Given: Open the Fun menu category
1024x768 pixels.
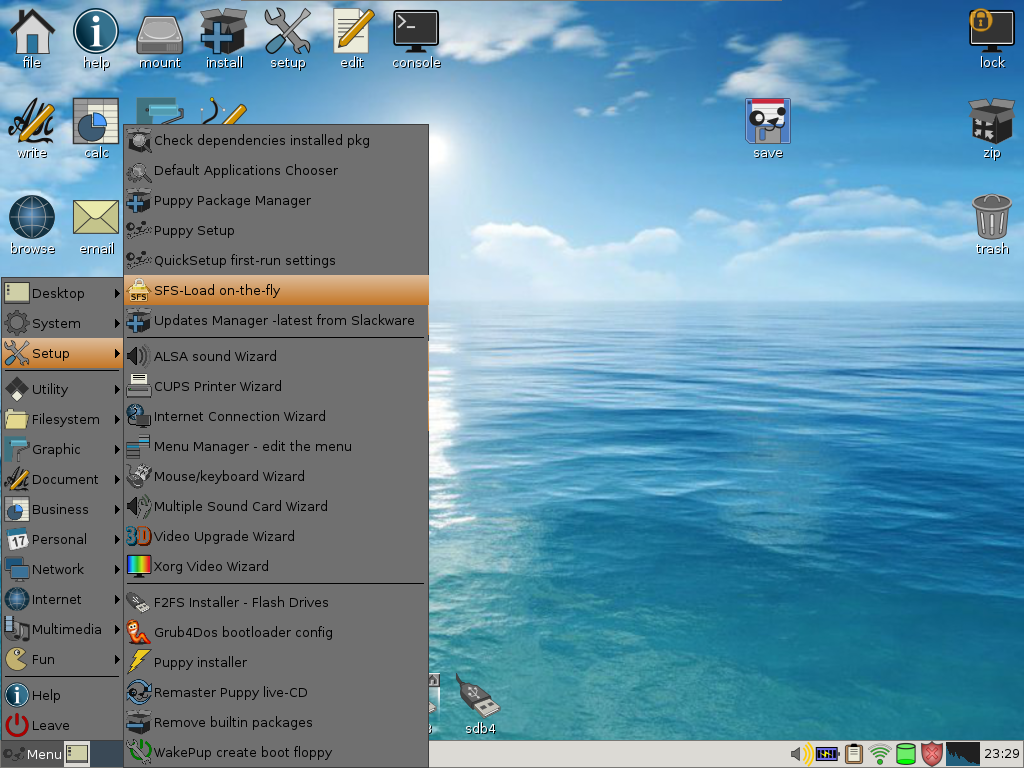Looking at the screenshot, I should [x=63, y=660].
